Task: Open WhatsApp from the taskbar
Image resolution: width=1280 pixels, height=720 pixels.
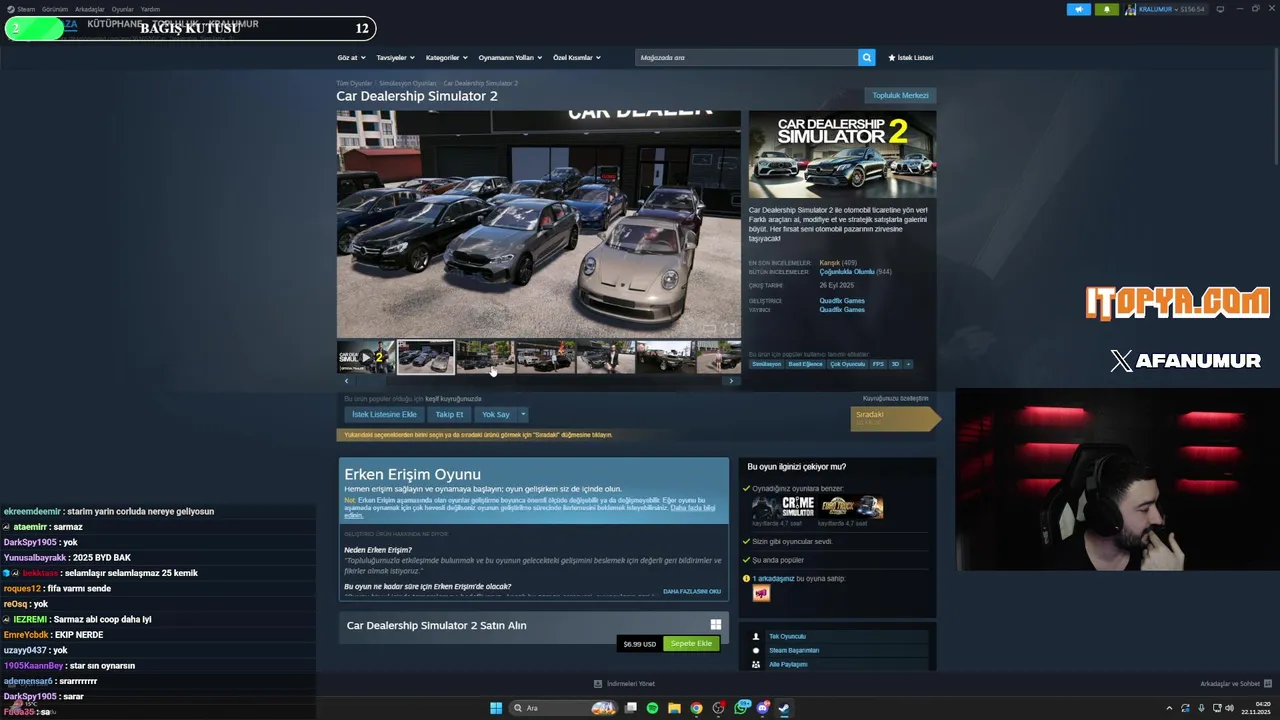Action: 741,708
